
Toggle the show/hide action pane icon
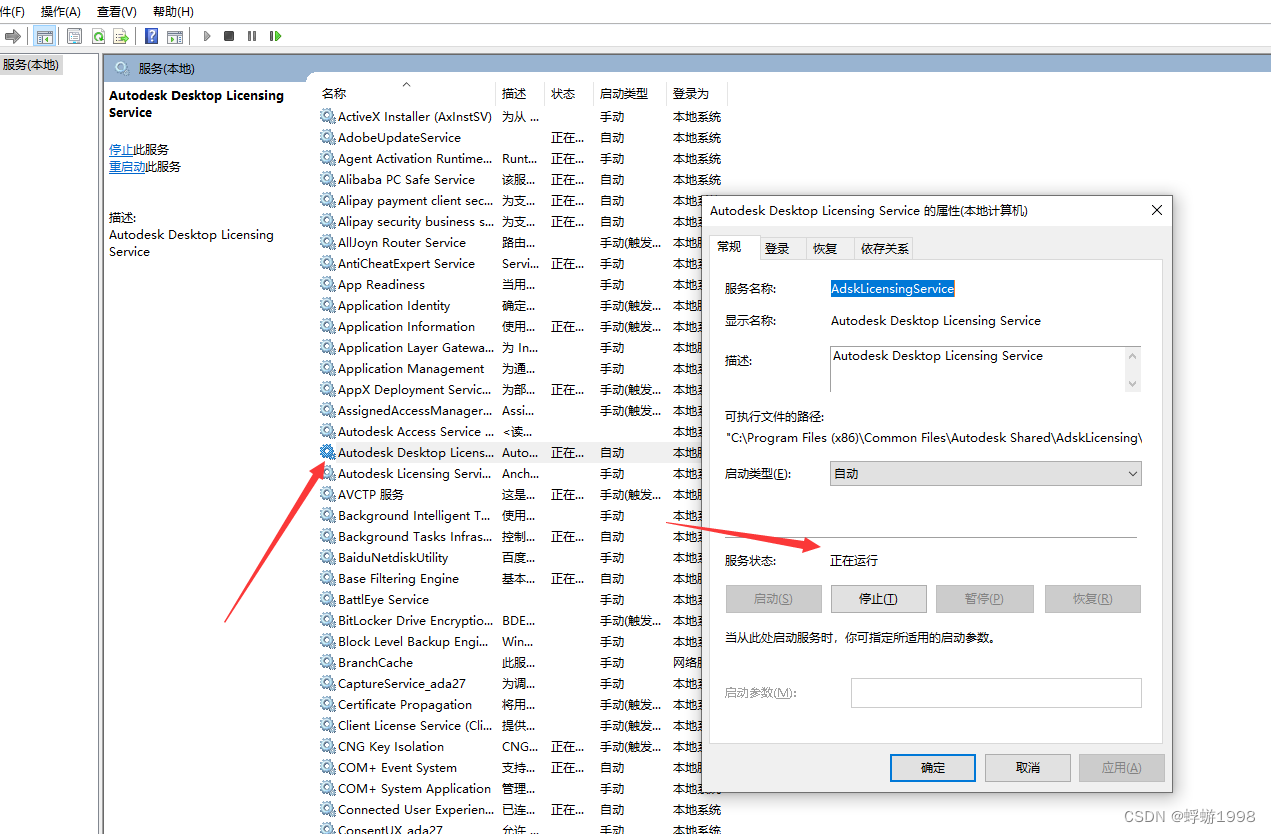(x=175, y=36)
